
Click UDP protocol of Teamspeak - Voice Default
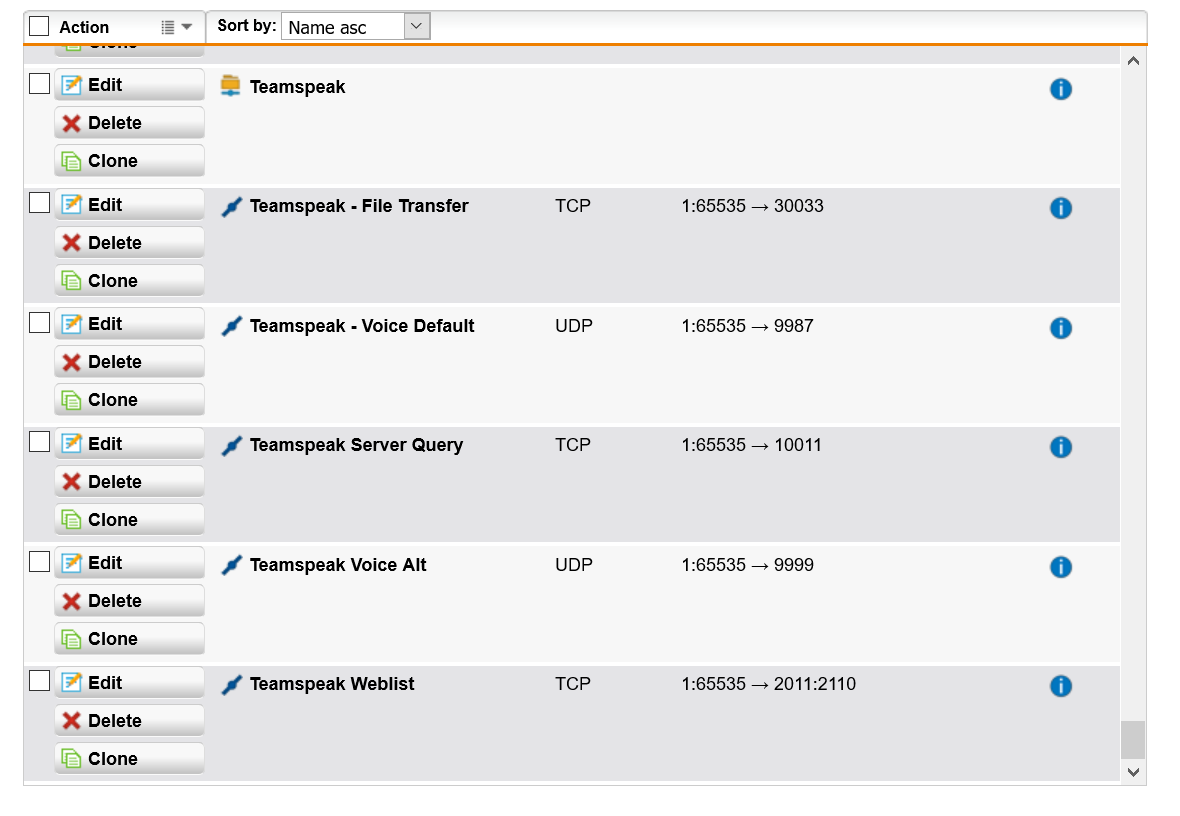click(x=573, y=326)
